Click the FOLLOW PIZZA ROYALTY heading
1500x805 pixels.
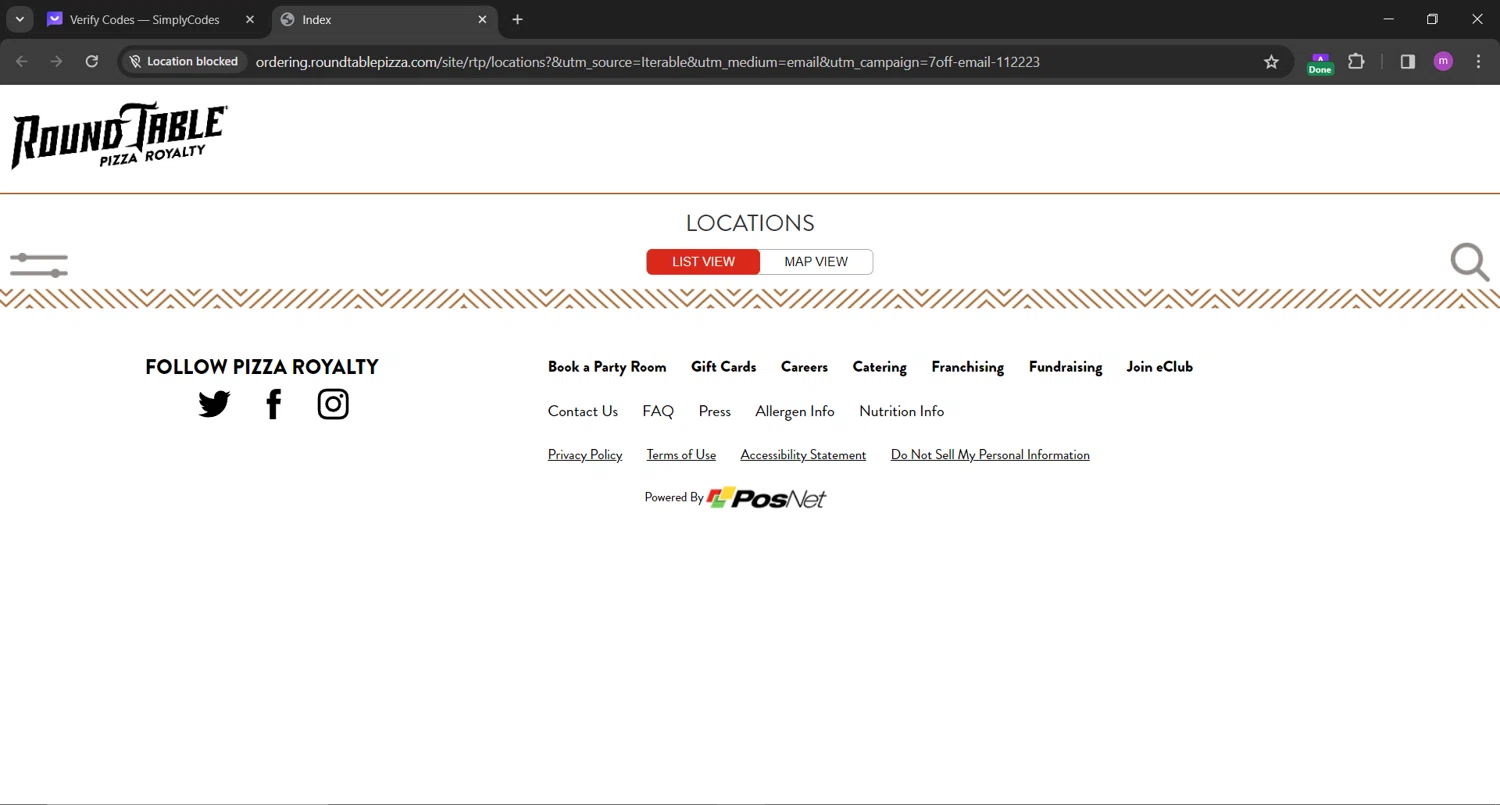262,367
